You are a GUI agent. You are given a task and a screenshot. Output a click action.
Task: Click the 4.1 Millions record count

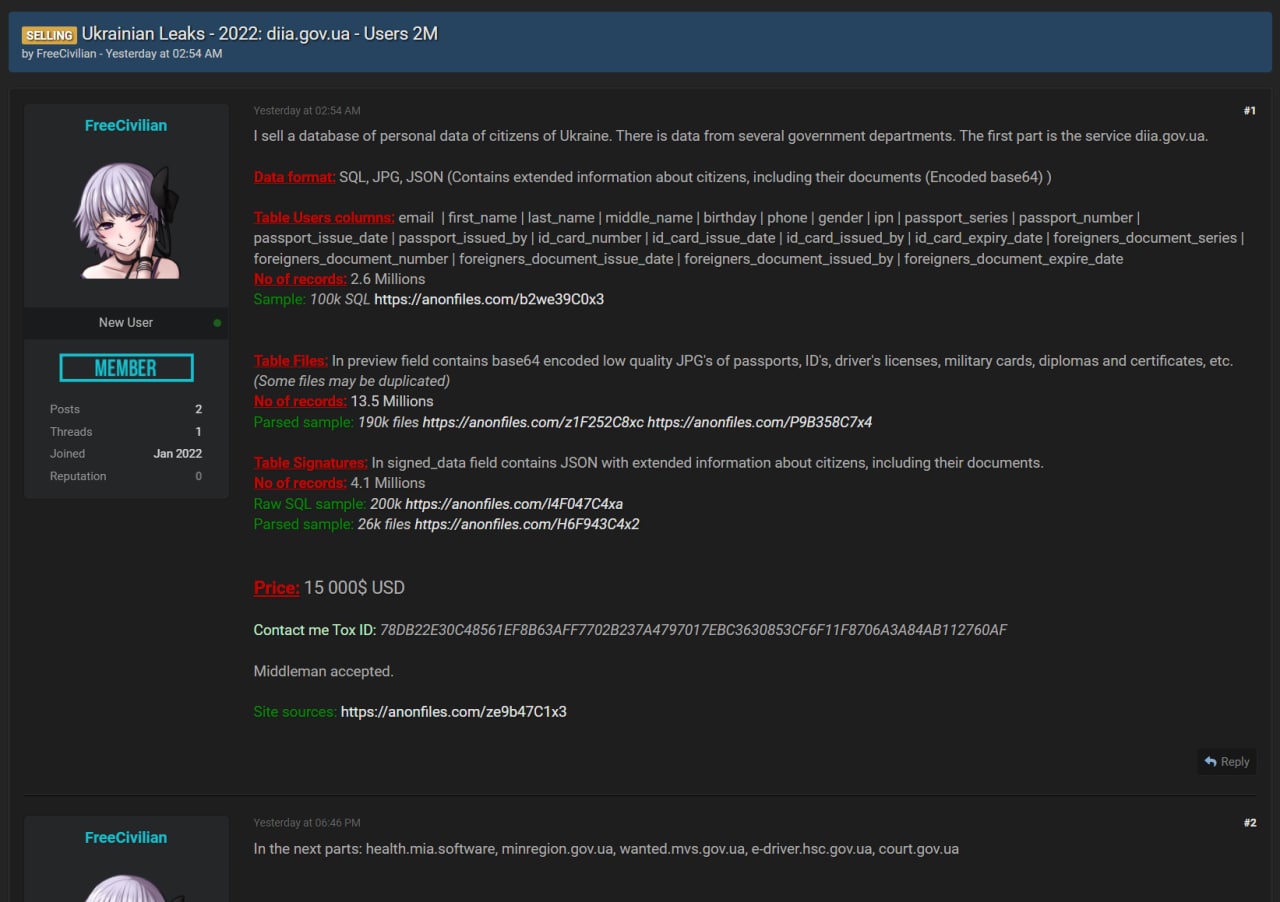click(x=388, y=483)
